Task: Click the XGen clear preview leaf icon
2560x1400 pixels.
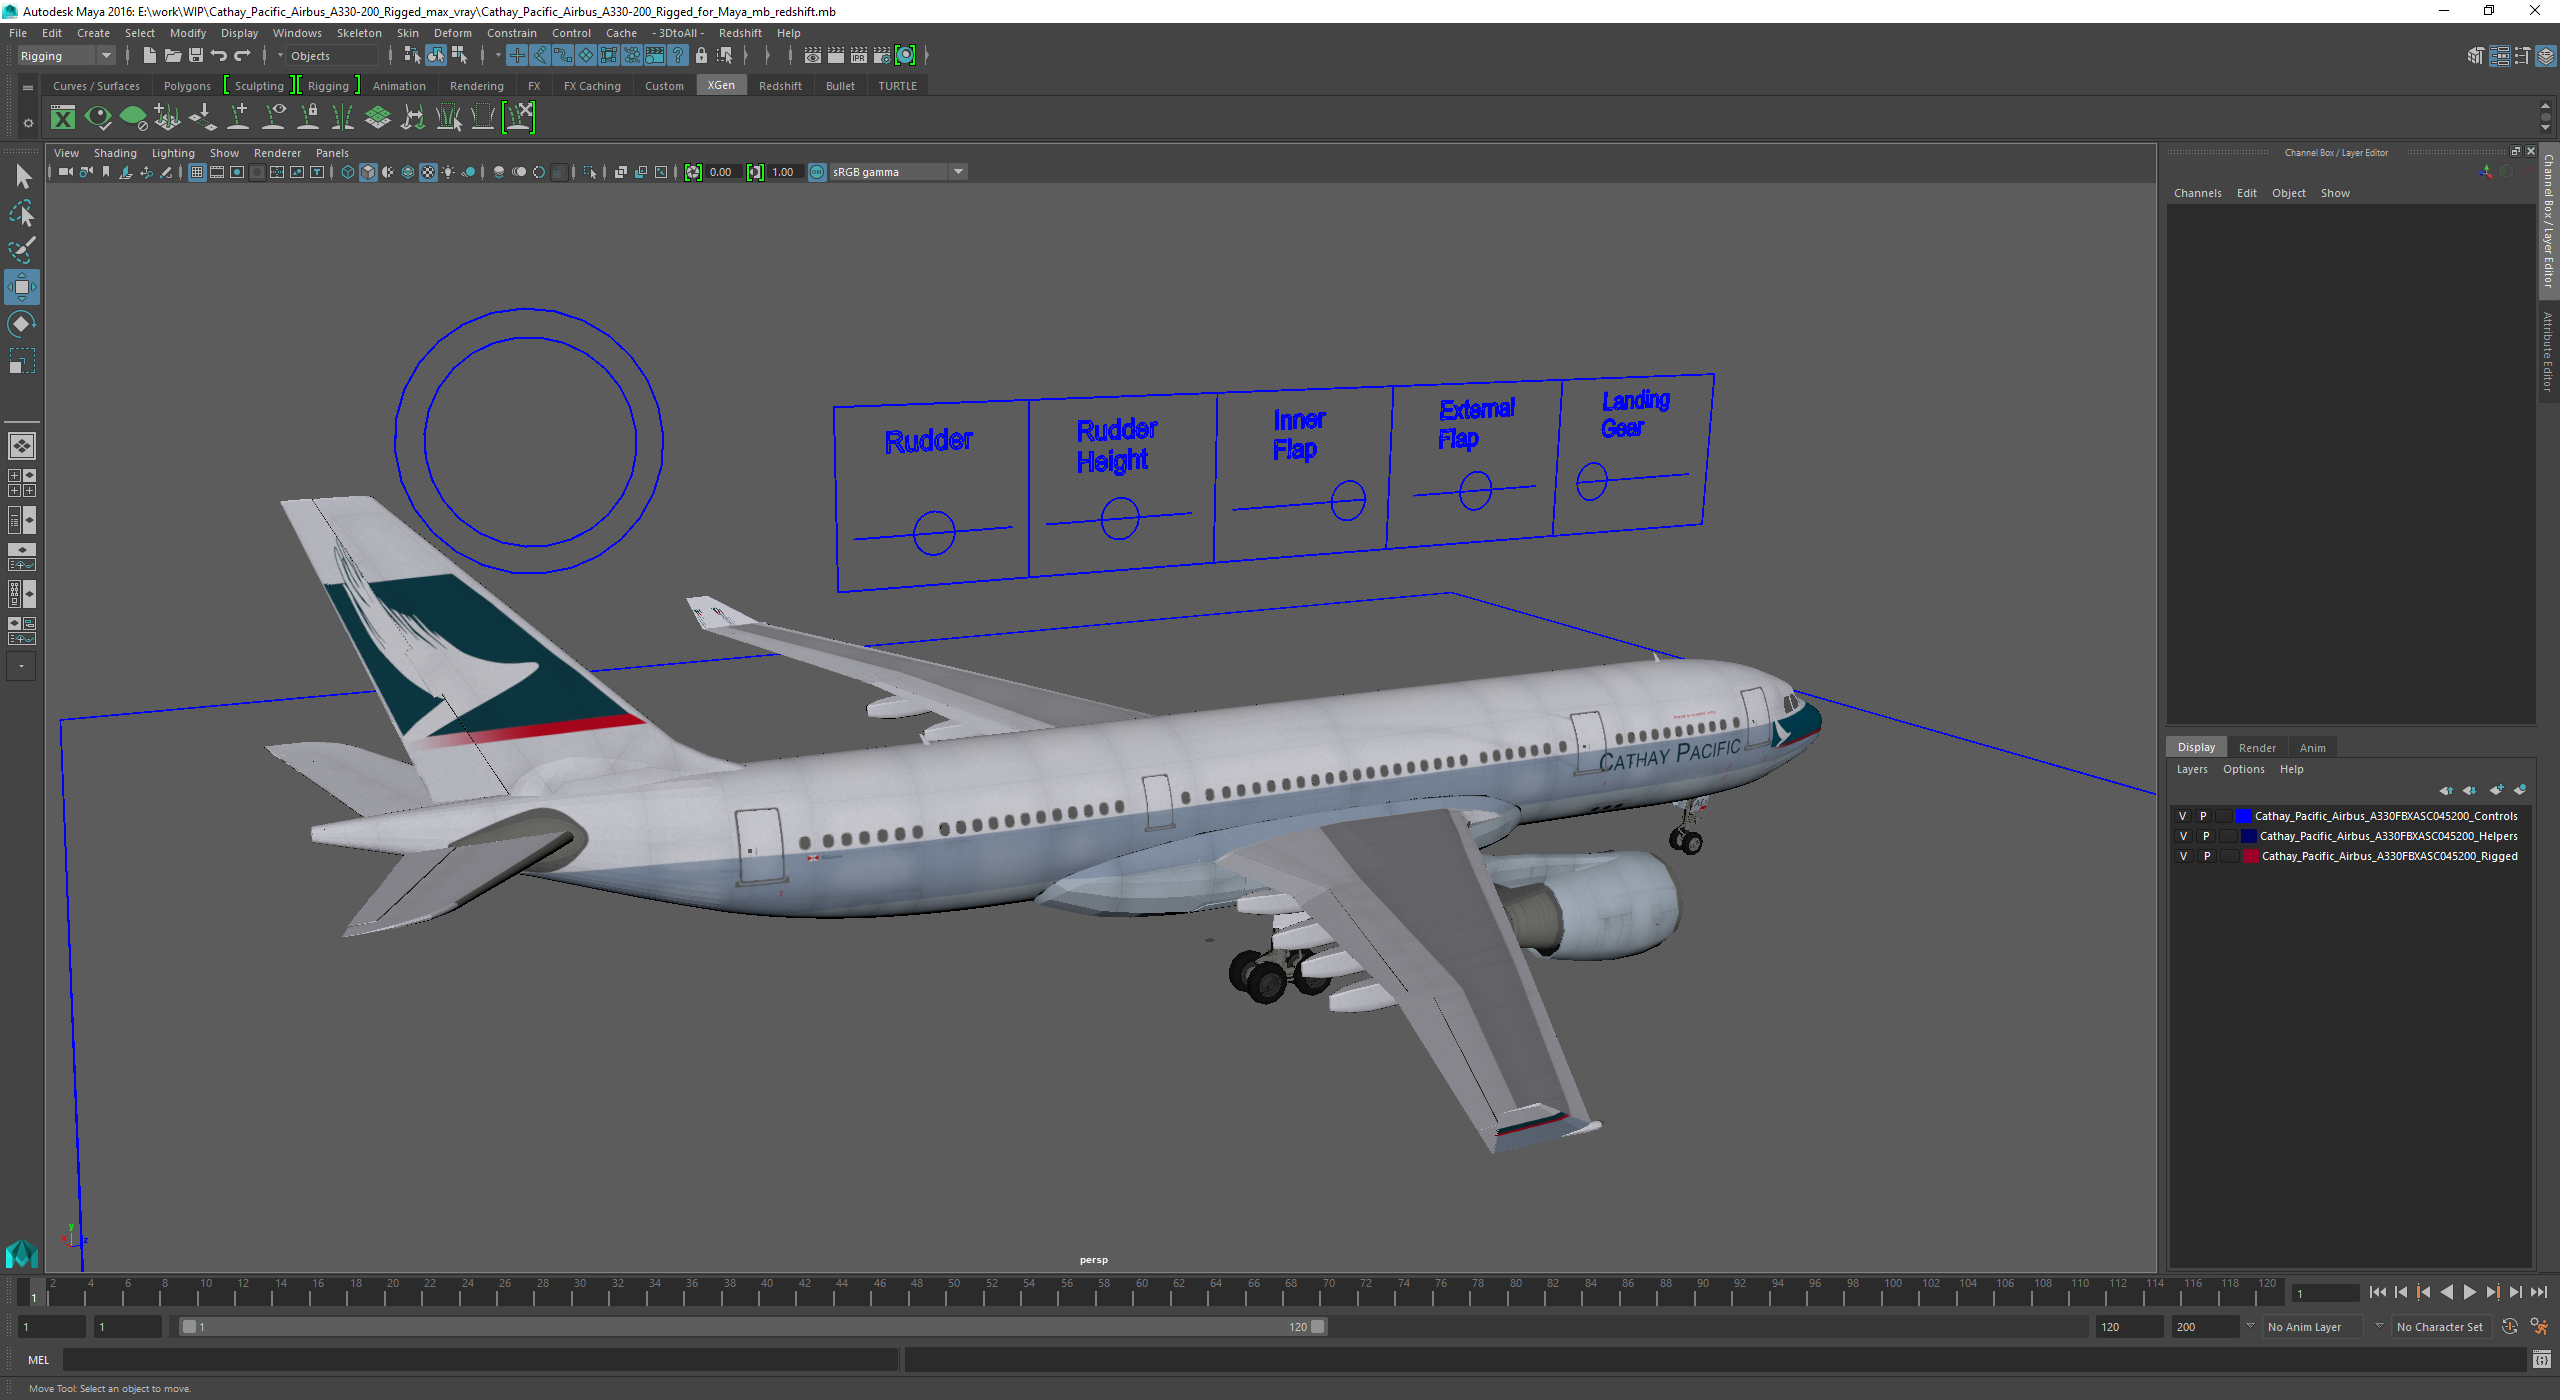Action: tap(133, 118)
